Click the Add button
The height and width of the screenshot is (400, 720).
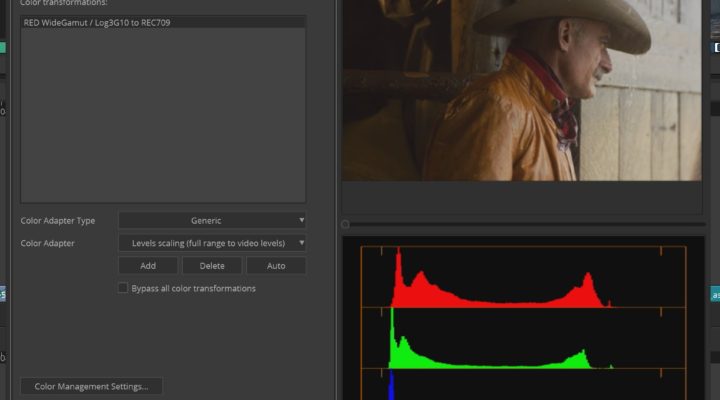click(x=148, y=265)
